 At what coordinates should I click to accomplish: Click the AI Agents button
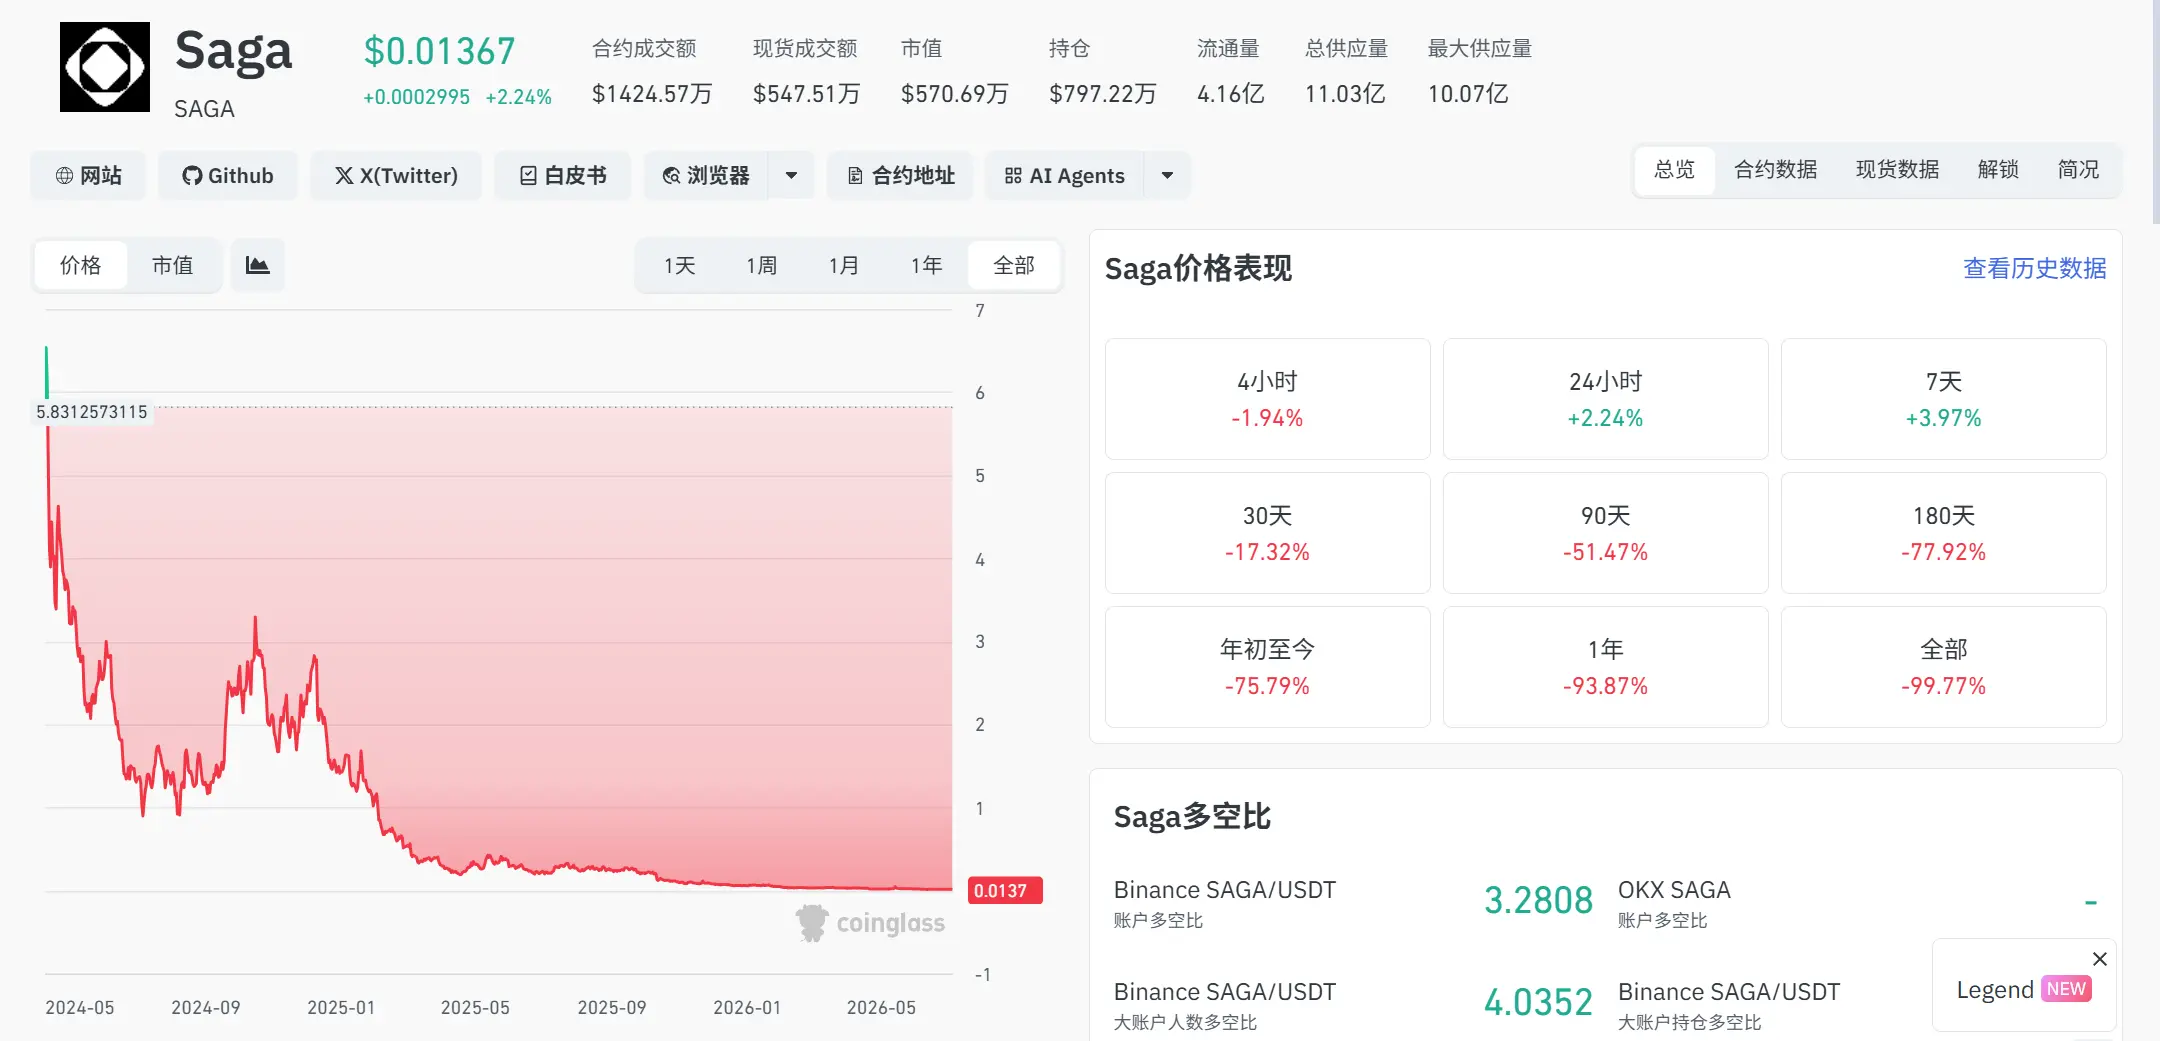1064,176
